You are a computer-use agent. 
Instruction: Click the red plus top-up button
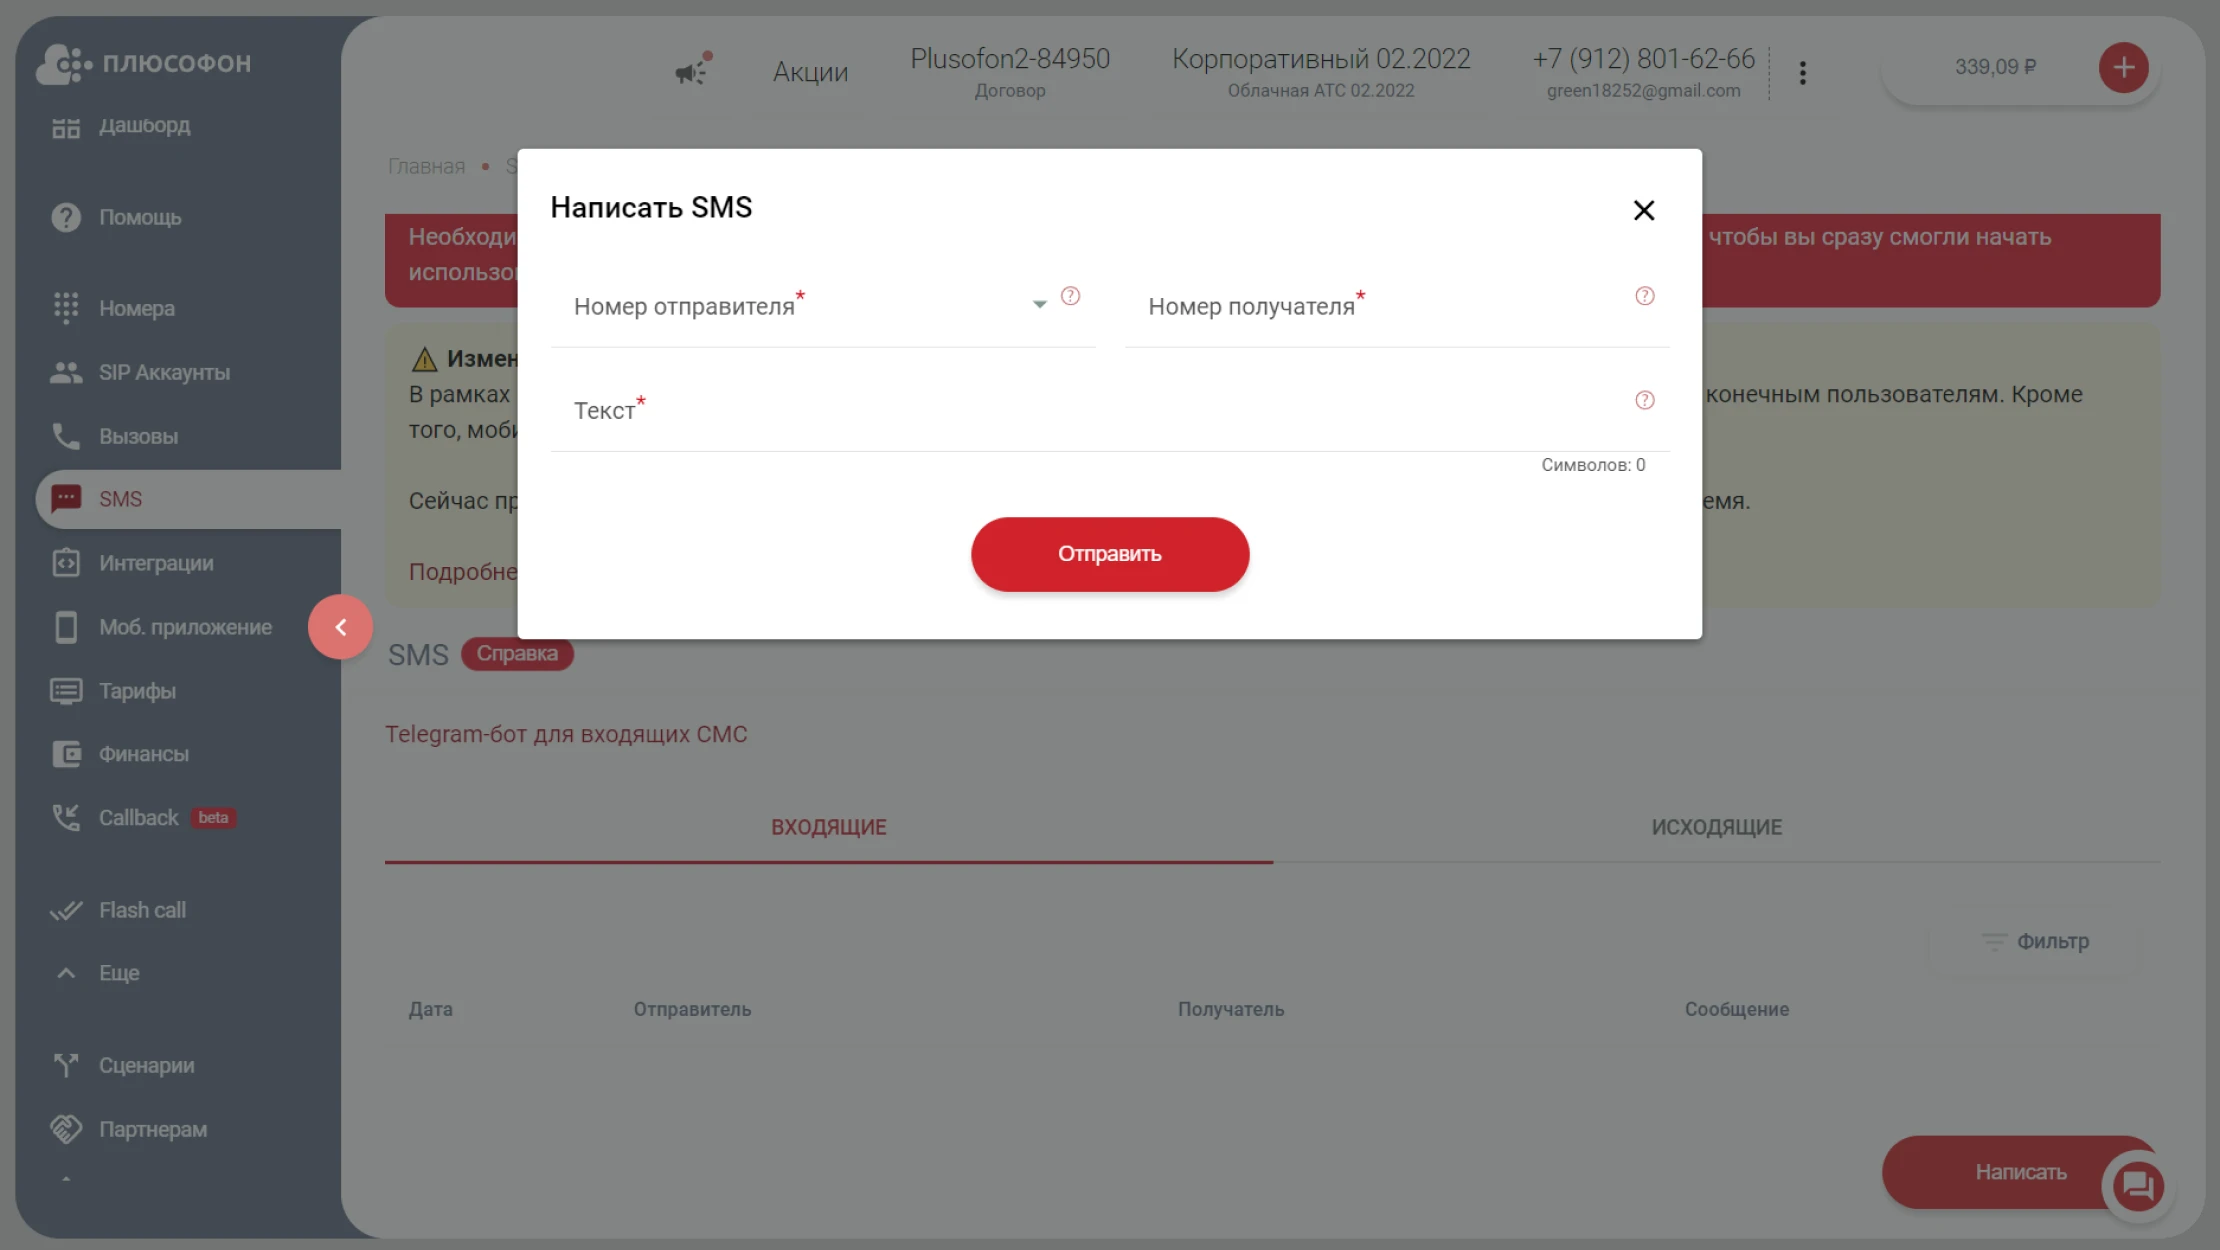pos(2123,68)
